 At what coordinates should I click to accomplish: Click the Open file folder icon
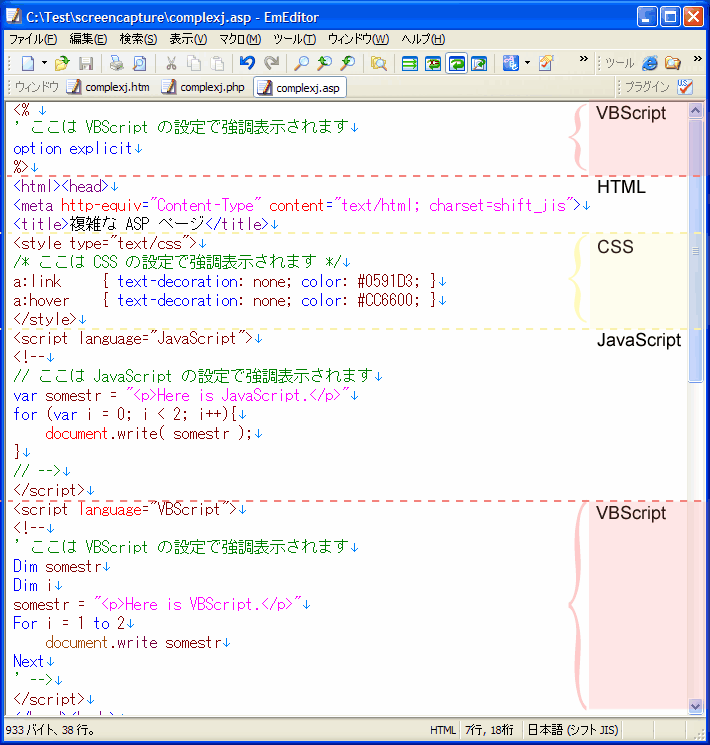point(62,63)
